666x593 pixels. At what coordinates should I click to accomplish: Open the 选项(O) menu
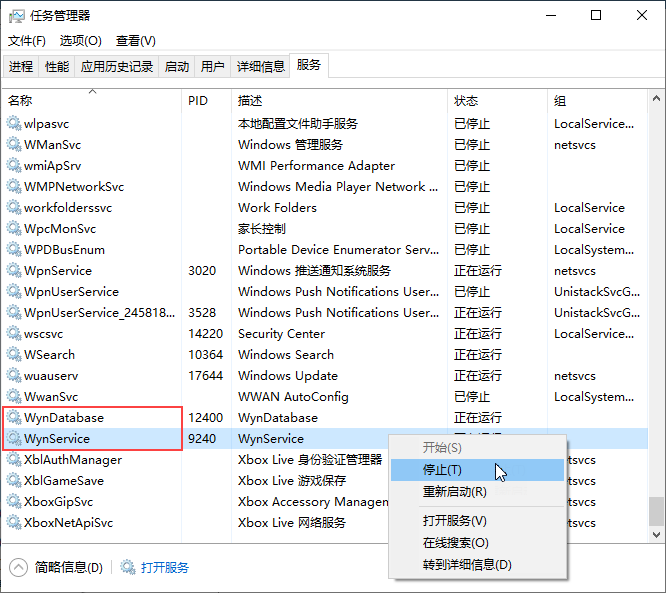[81, 41]
